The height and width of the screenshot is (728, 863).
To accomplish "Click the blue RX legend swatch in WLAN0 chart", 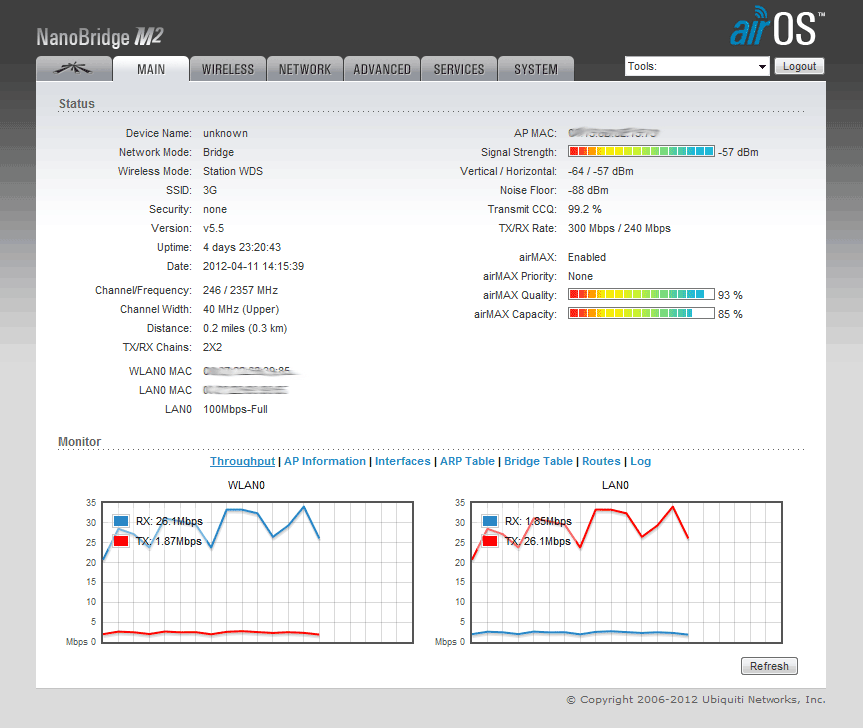I will [121, 521].
